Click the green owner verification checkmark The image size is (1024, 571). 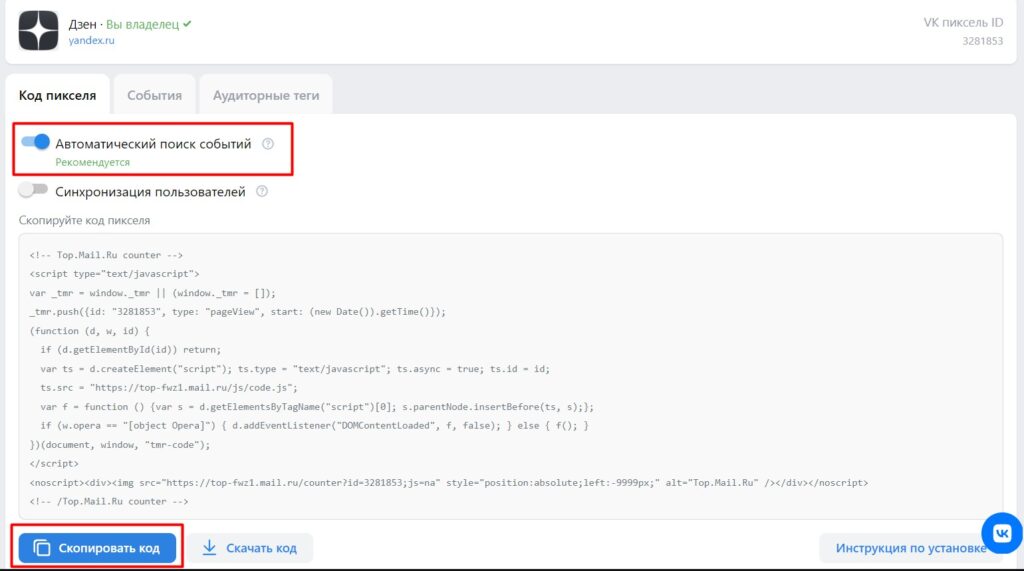tap(187, 23)
